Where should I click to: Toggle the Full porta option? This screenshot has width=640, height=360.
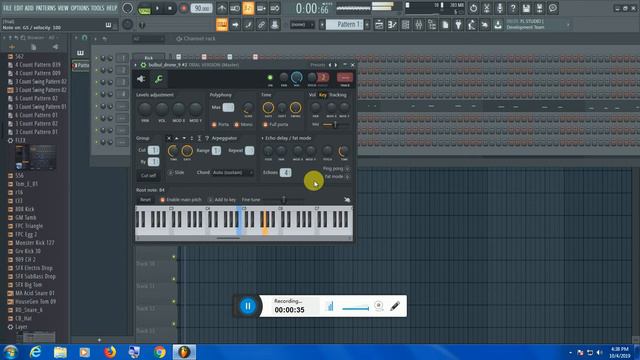[265, 124]
